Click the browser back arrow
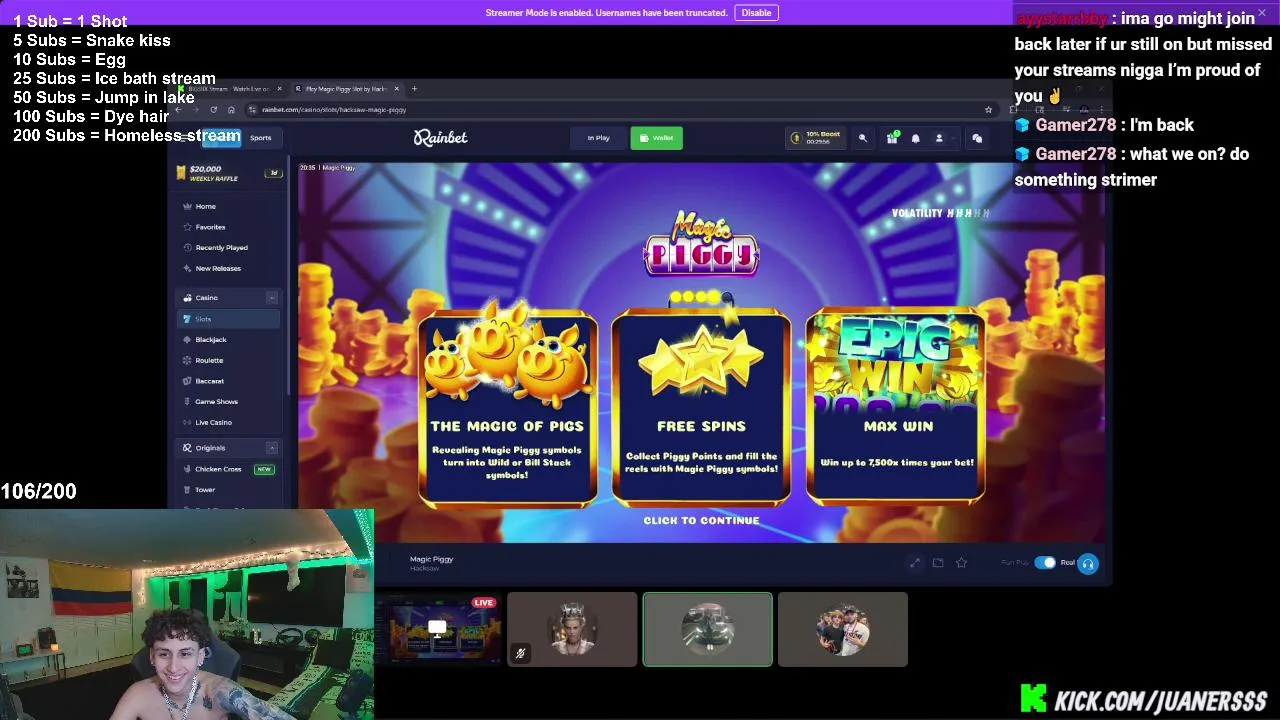 (180, 110)
